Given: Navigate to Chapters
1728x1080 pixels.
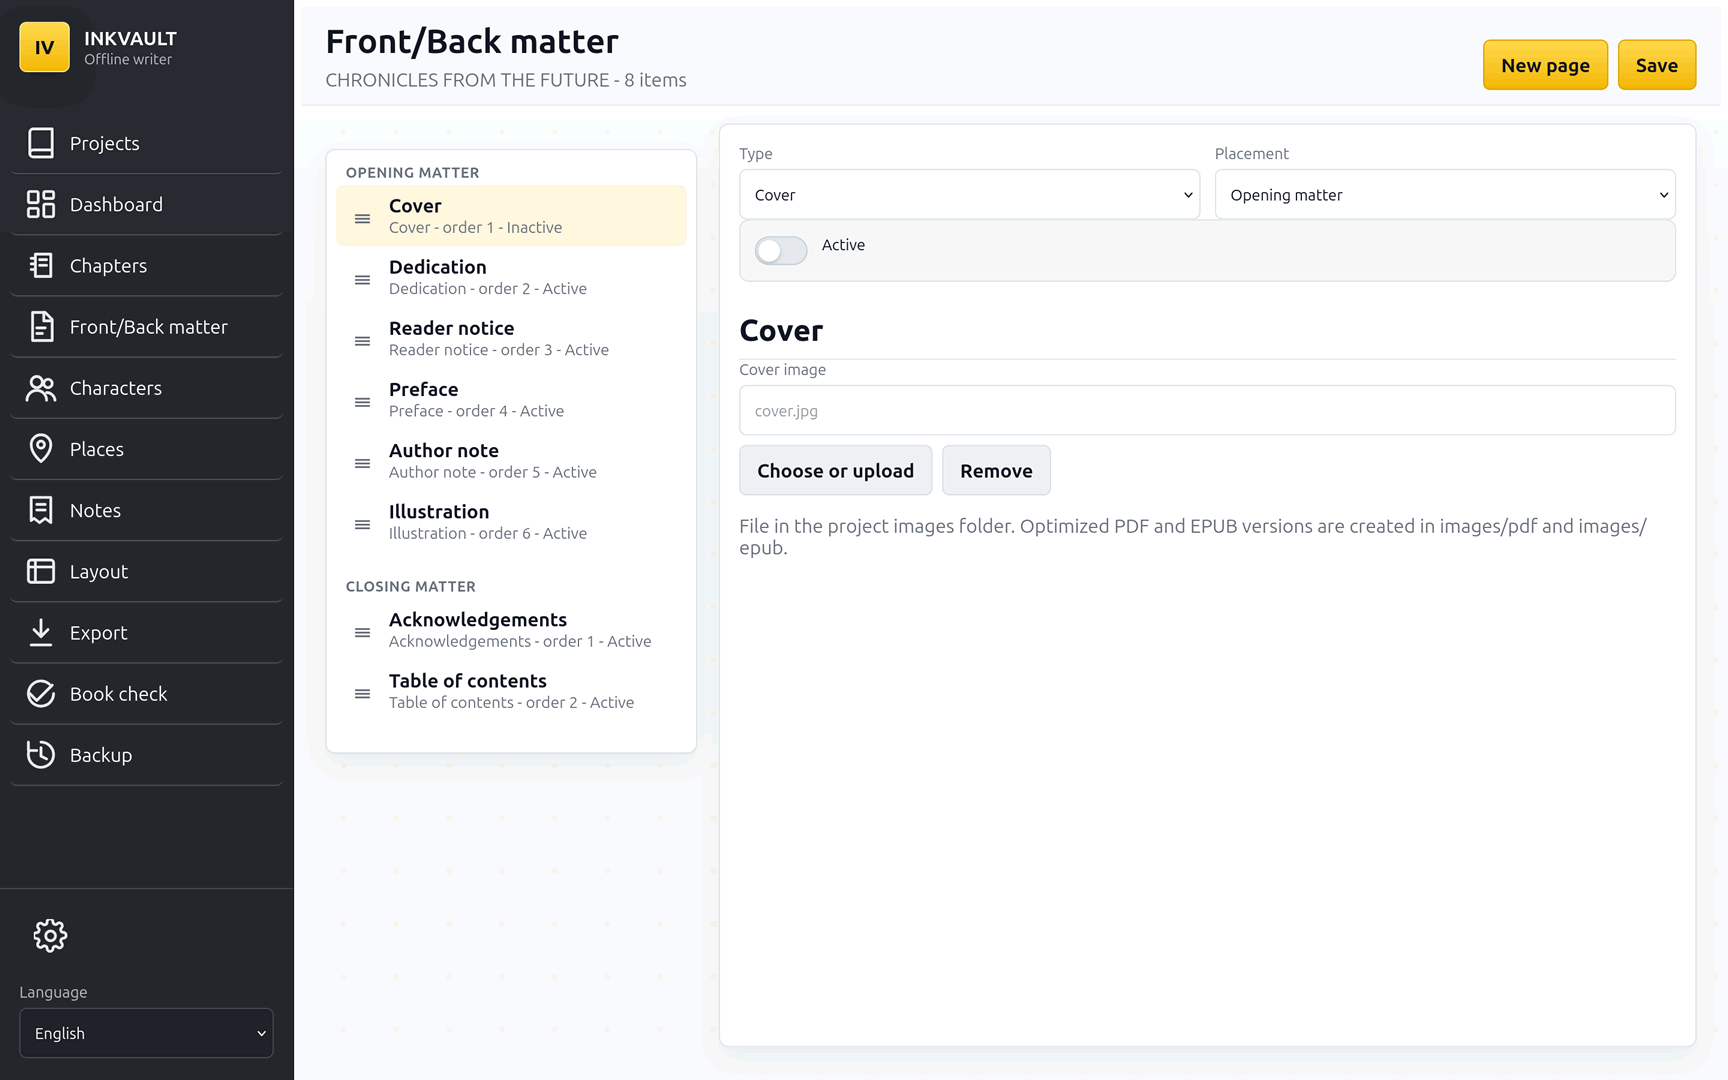Looking at the screenshot, I should 146,265.
